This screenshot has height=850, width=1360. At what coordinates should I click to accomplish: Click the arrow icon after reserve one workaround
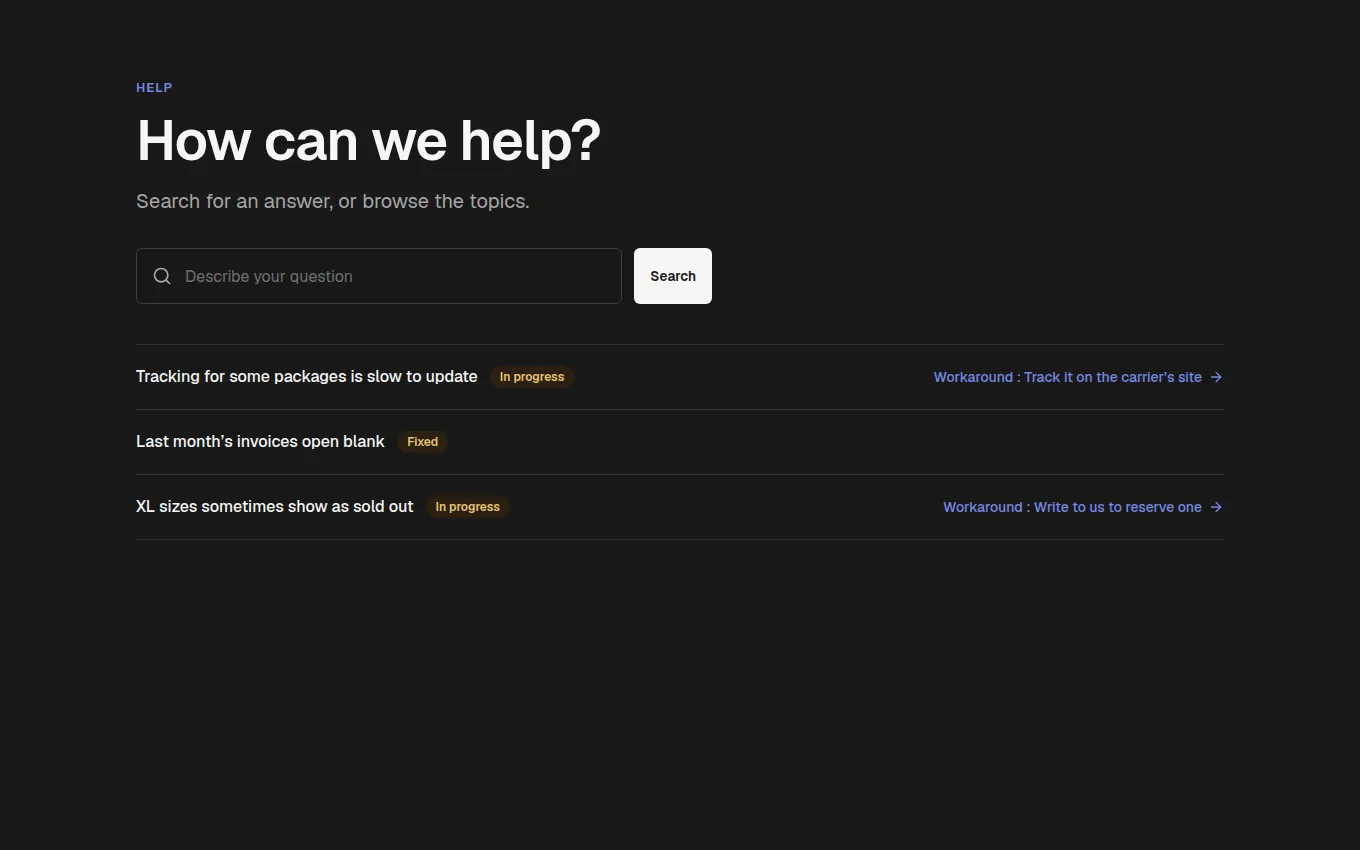click(1216, 507)
